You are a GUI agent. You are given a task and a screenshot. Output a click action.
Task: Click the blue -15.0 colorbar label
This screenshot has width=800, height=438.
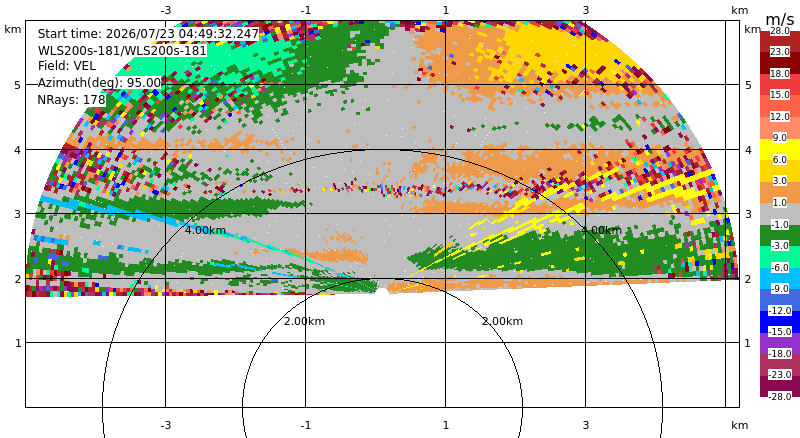click(780, 331)
